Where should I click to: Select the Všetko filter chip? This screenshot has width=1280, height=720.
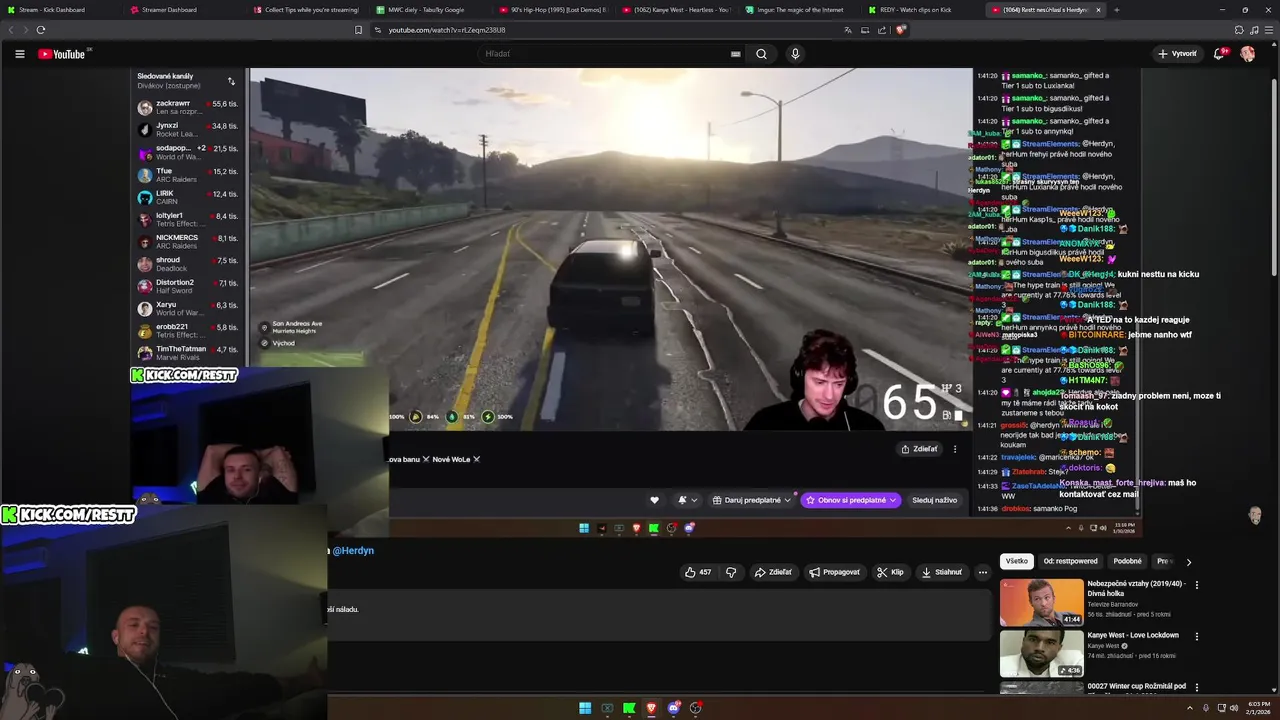click(1017, 562)
